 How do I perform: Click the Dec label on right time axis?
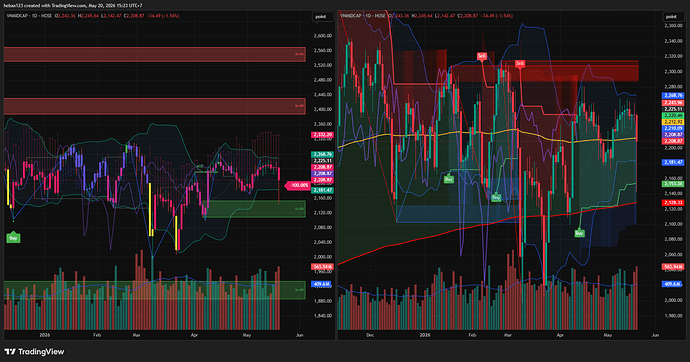click(x=370, y=335)
